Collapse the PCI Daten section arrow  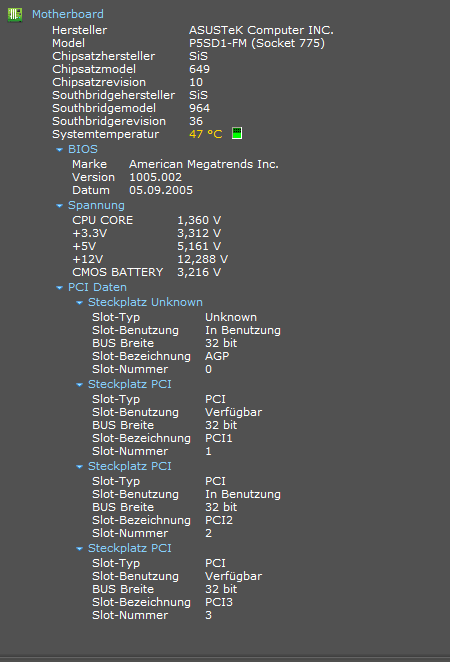pos(60,288)
